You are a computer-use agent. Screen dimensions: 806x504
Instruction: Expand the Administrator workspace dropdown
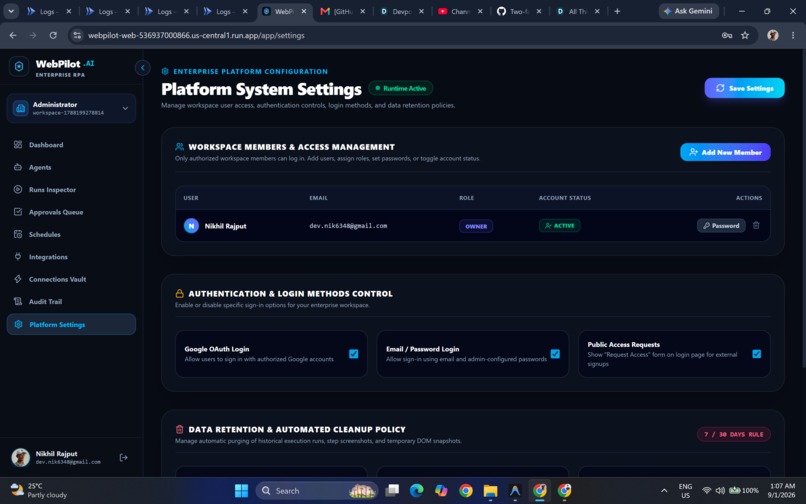click(x=71, y=108)
